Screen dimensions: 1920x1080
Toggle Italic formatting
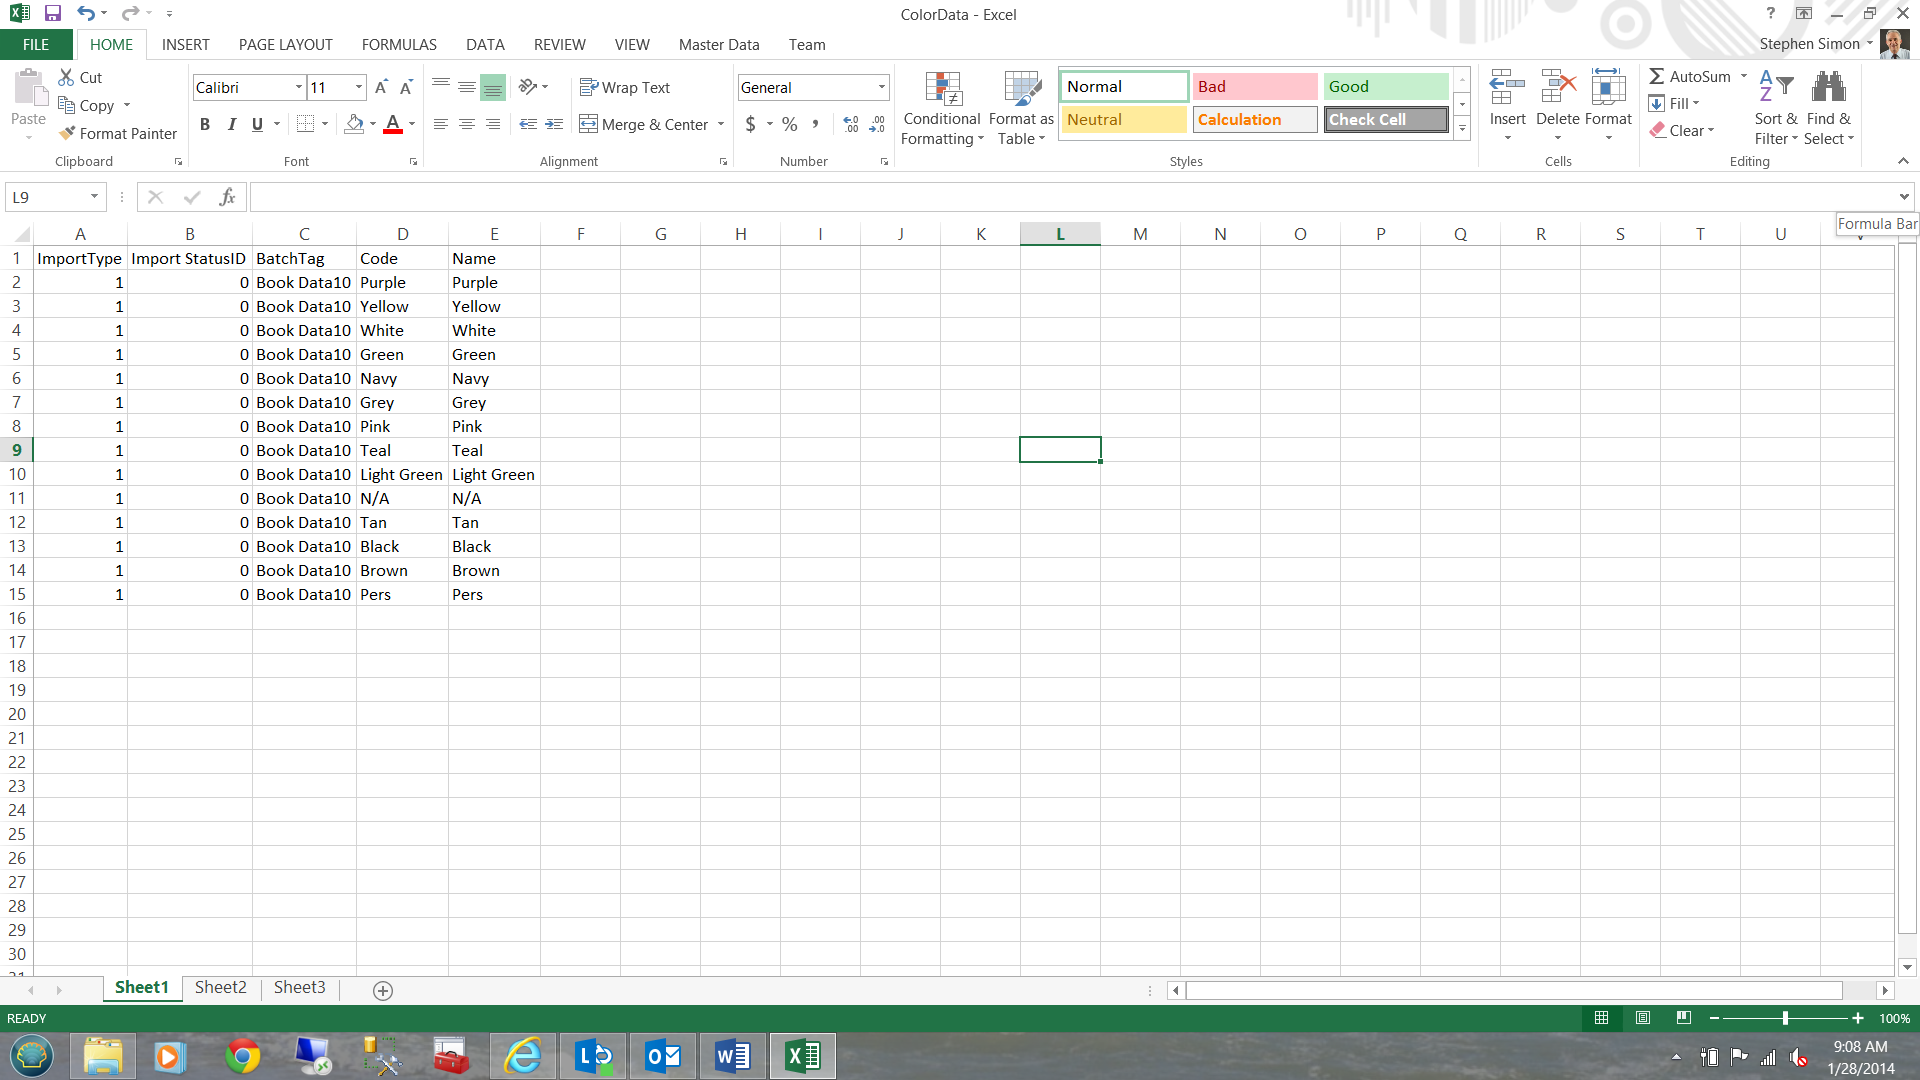(231, 124)
